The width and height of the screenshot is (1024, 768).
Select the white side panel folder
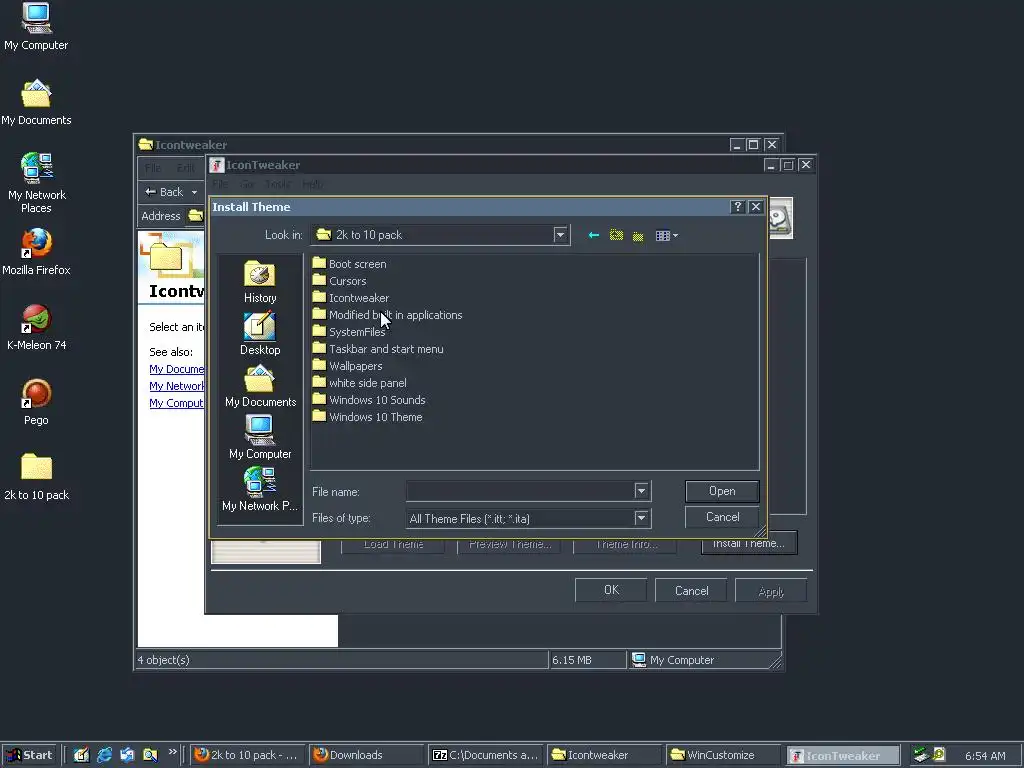pos(360,383)
